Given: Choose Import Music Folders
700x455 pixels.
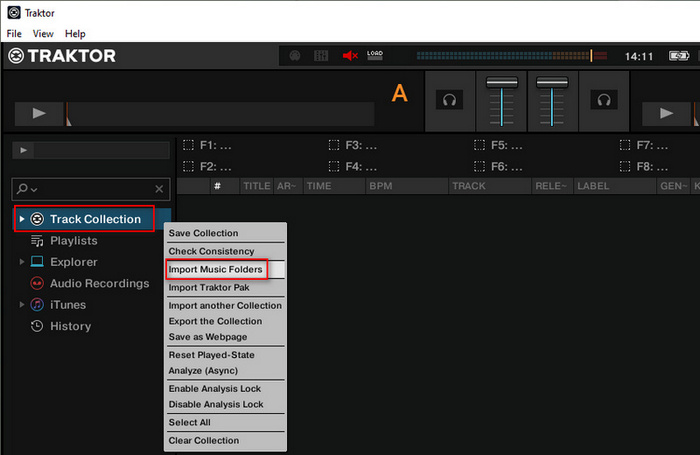Looking at the screenshot, I should pos(225,270).
